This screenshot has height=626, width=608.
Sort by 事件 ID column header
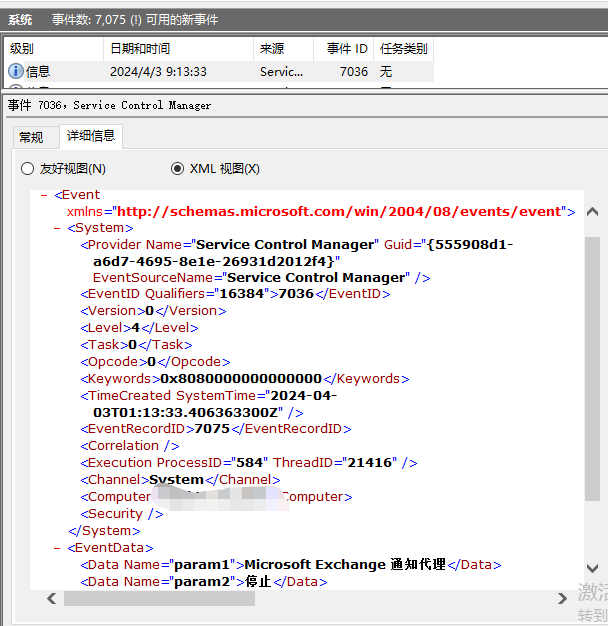click(344, 49)
